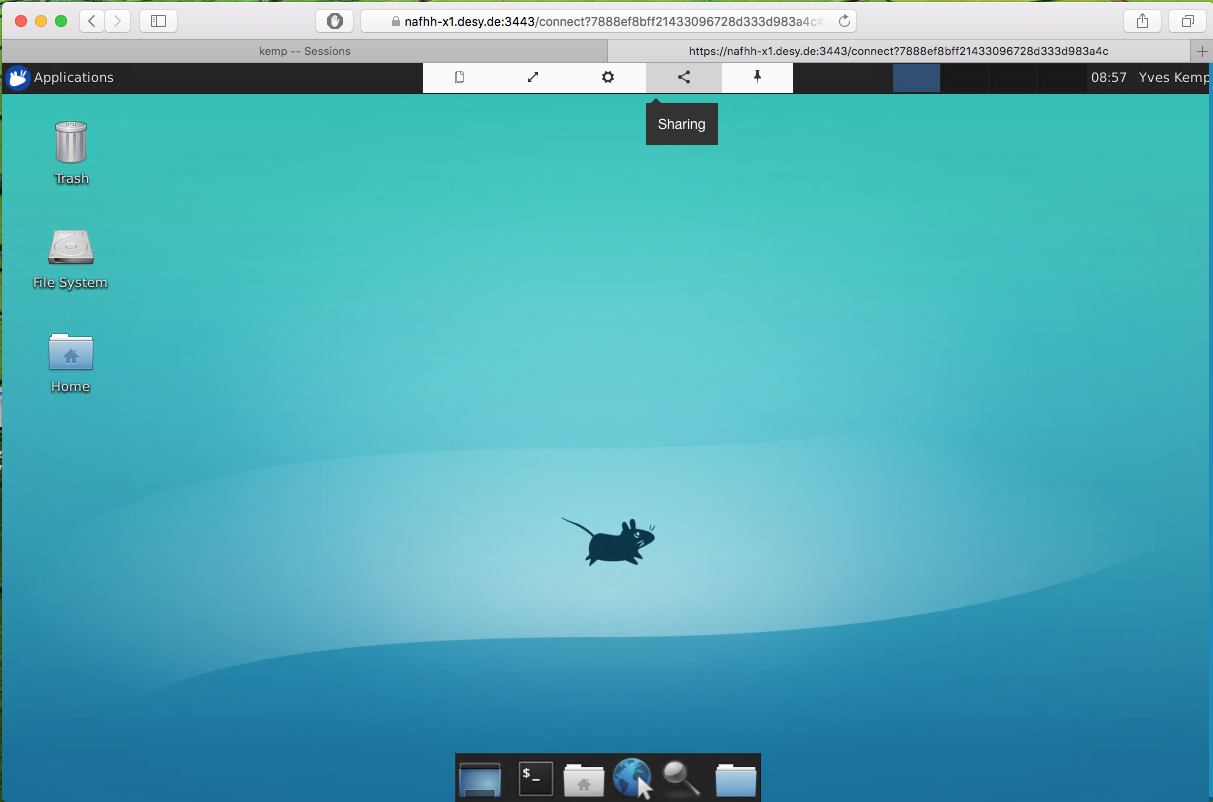Click the pin icon in the session toolbar

[x=757, y=78]
